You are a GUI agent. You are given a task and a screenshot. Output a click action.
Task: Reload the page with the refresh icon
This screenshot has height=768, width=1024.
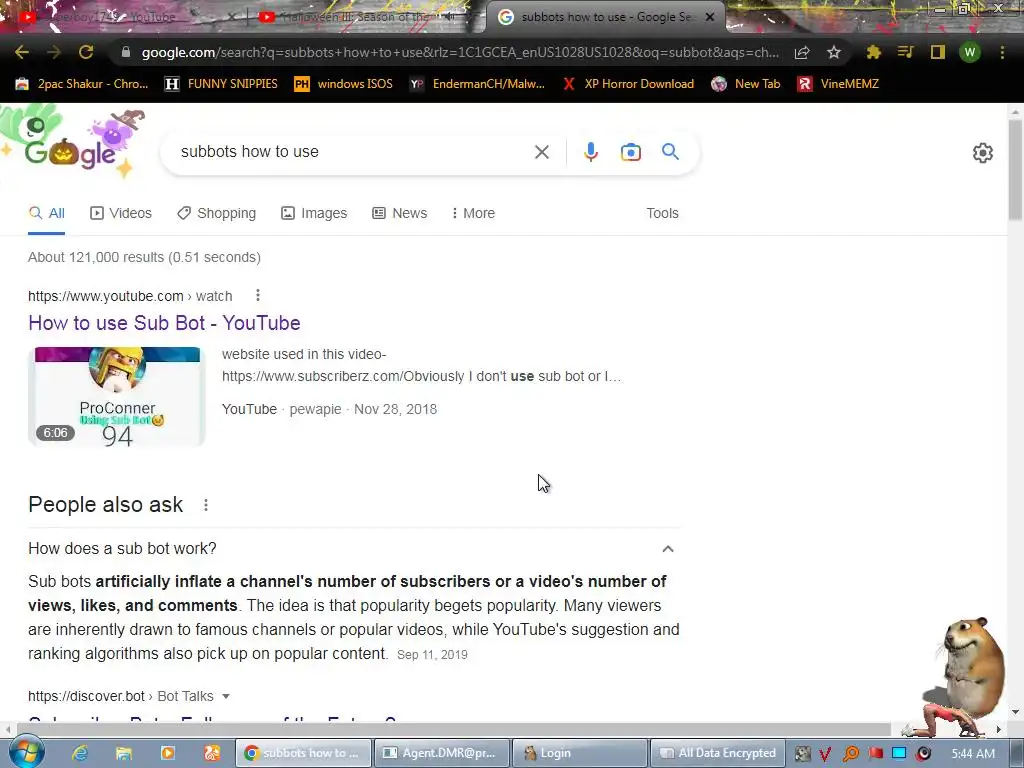pyautogui.click(x=86, y=52)
